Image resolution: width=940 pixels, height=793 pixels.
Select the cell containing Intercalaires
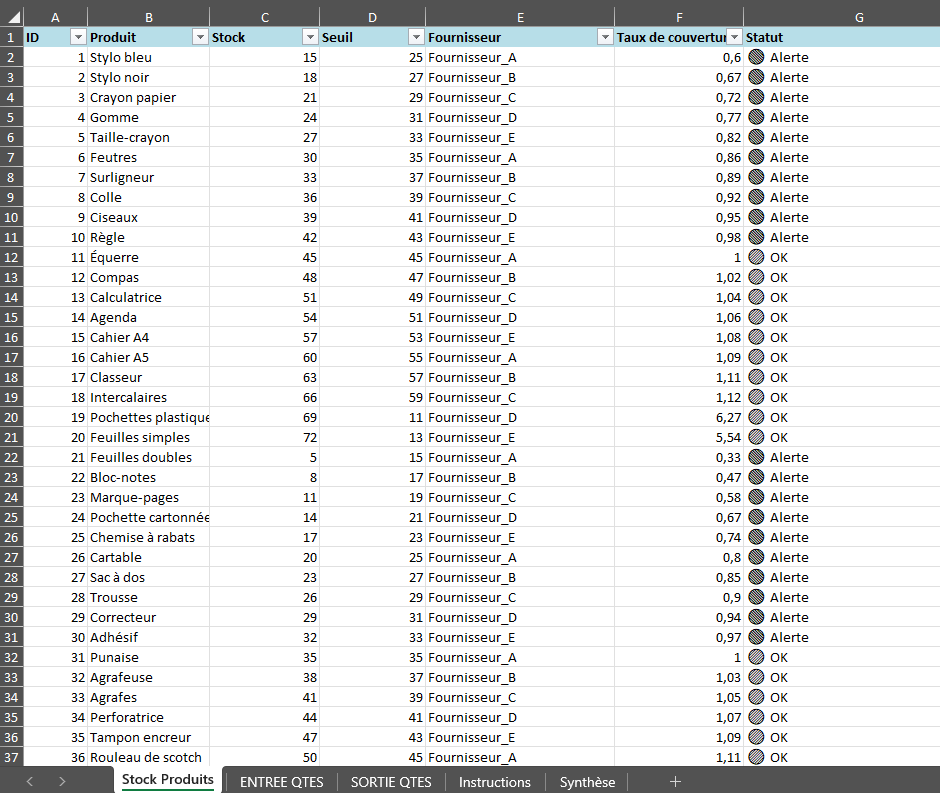pos(149,397)
